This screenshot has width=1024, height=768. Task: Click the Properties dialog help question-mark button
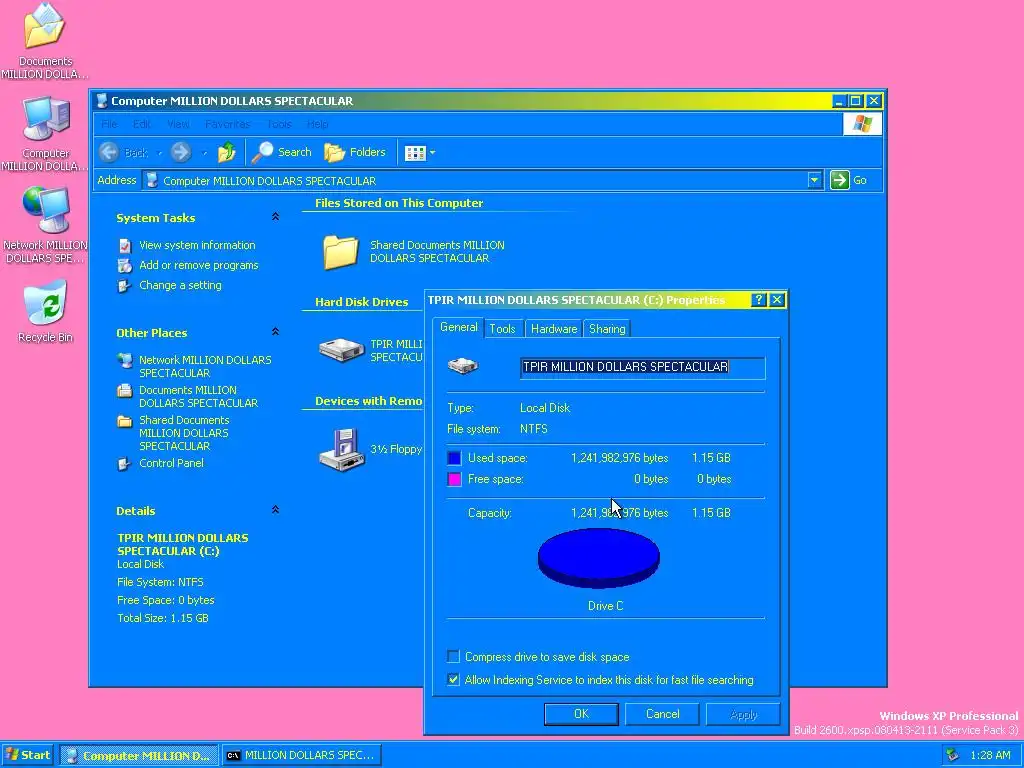(758, 300)
